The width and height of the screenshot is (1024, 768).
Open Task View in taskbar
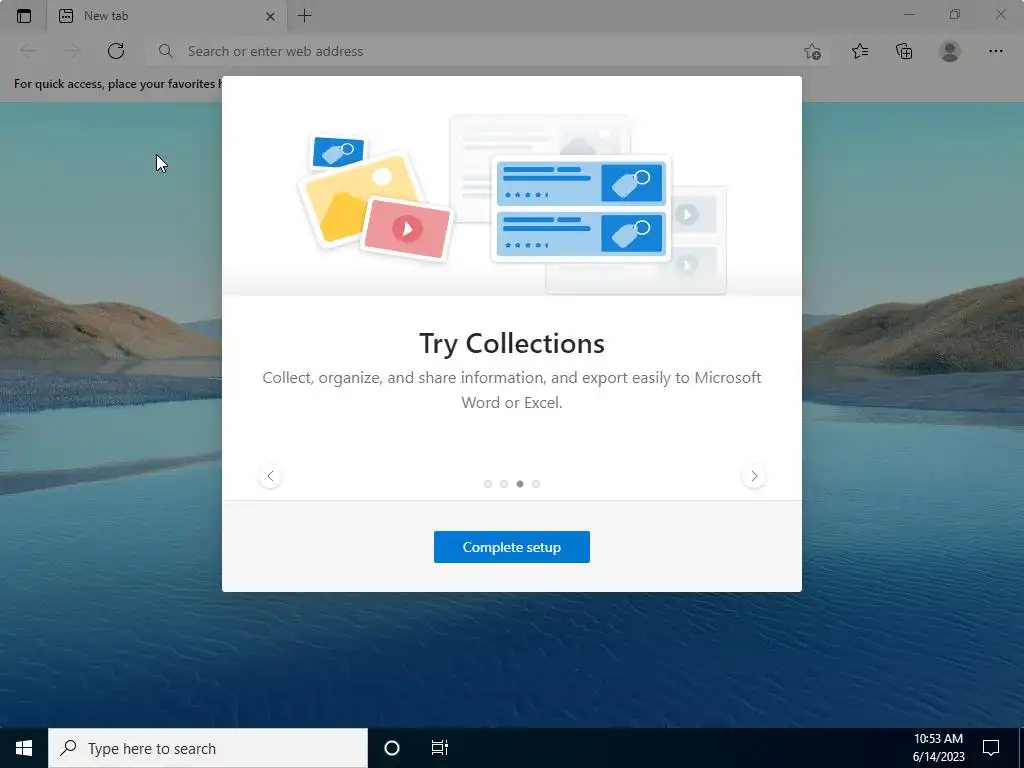[440, 748]
